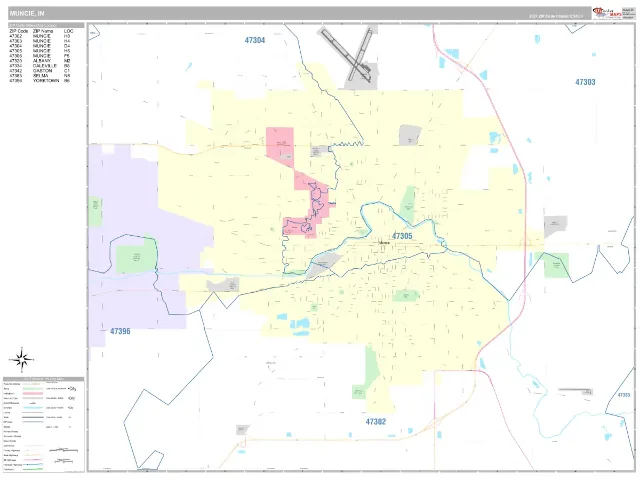Screen dimensions: 640x480
Task: Click the 47302 MUNCIE row in the ZIP table
Action: 40,36
